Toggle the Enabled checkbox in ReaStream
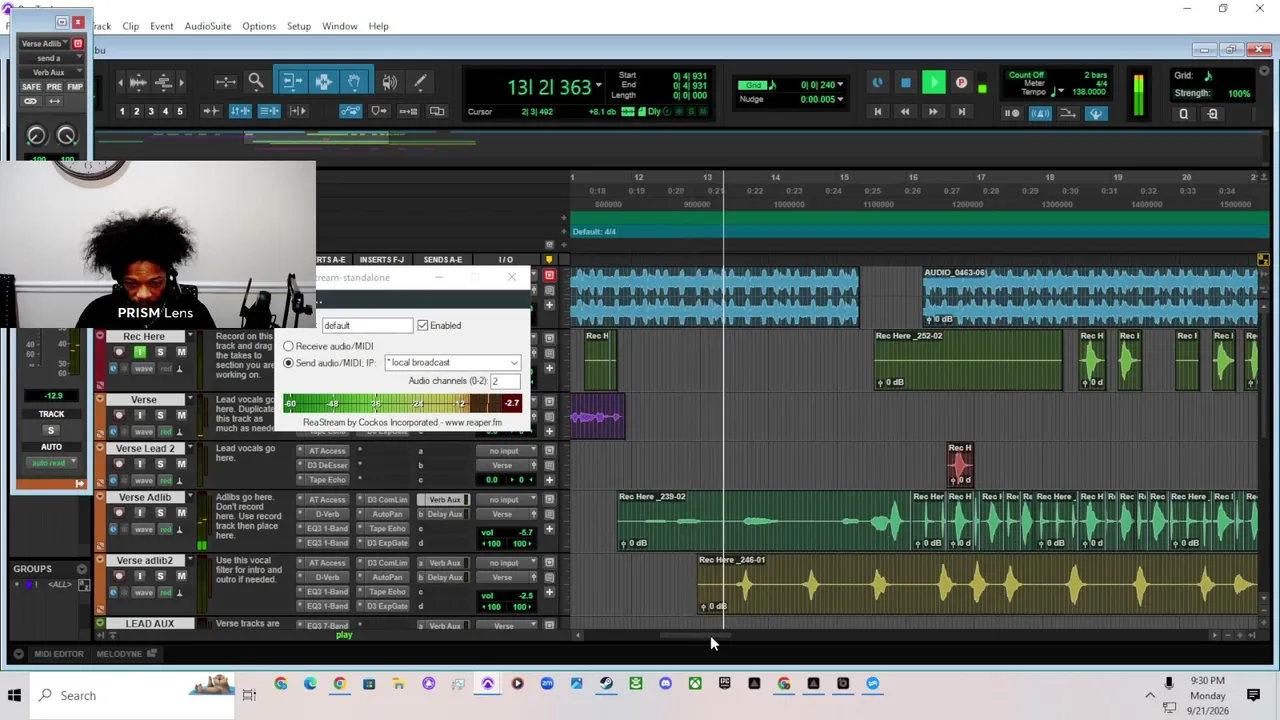1280x720 pixels. [423, 325]
